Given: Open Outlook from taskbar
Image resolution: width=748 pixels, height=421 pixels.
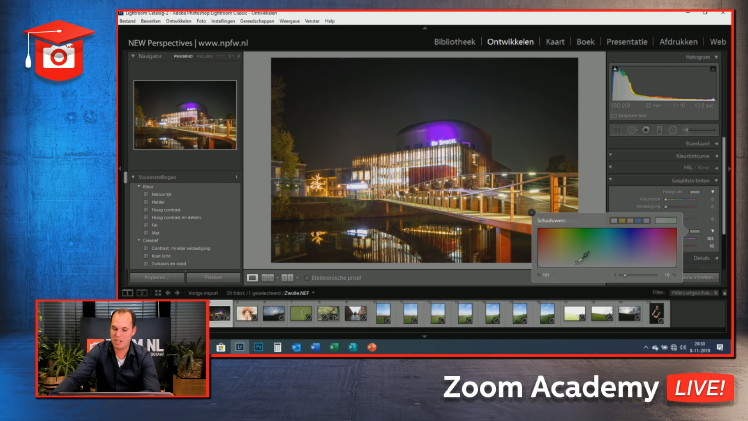Looking at the screenshot, I should tap(296, 347).
